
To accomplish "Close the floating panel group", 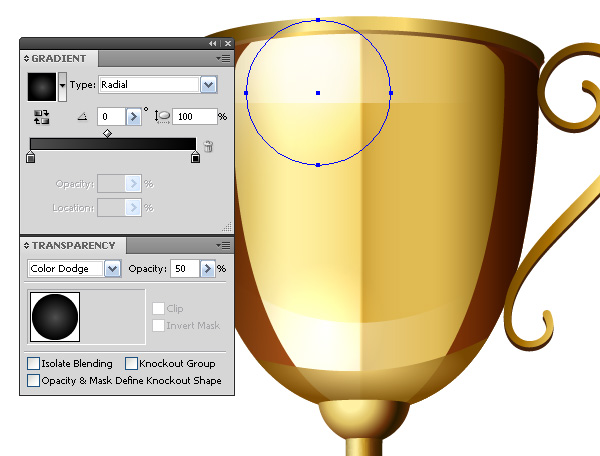I will point(228,44).
